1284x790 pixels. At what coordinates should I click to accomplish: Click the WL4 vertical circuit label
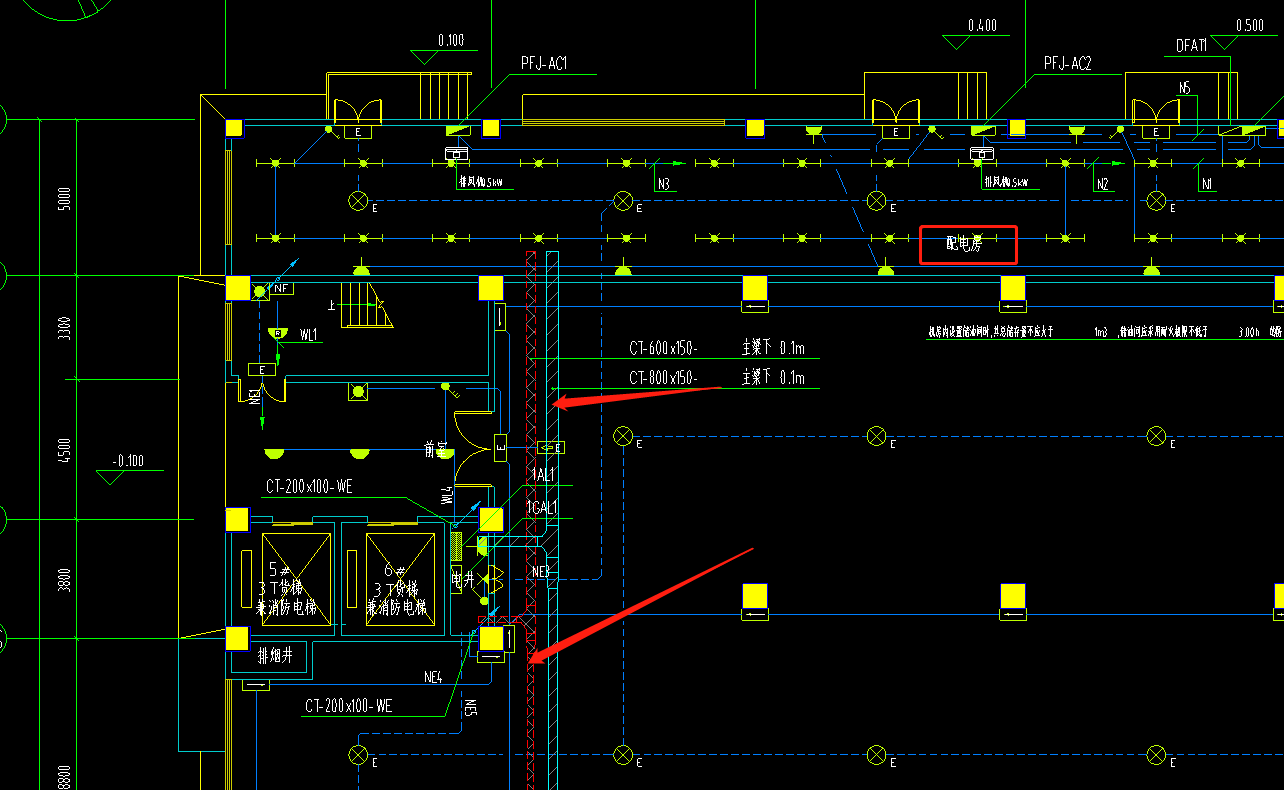[447, 494]
